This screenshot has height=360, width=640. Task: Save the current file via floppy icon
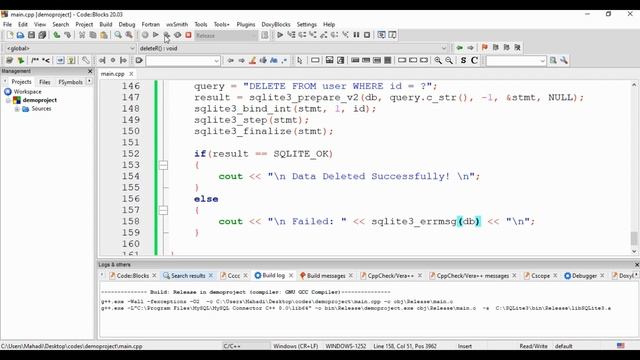coord(31,35)
